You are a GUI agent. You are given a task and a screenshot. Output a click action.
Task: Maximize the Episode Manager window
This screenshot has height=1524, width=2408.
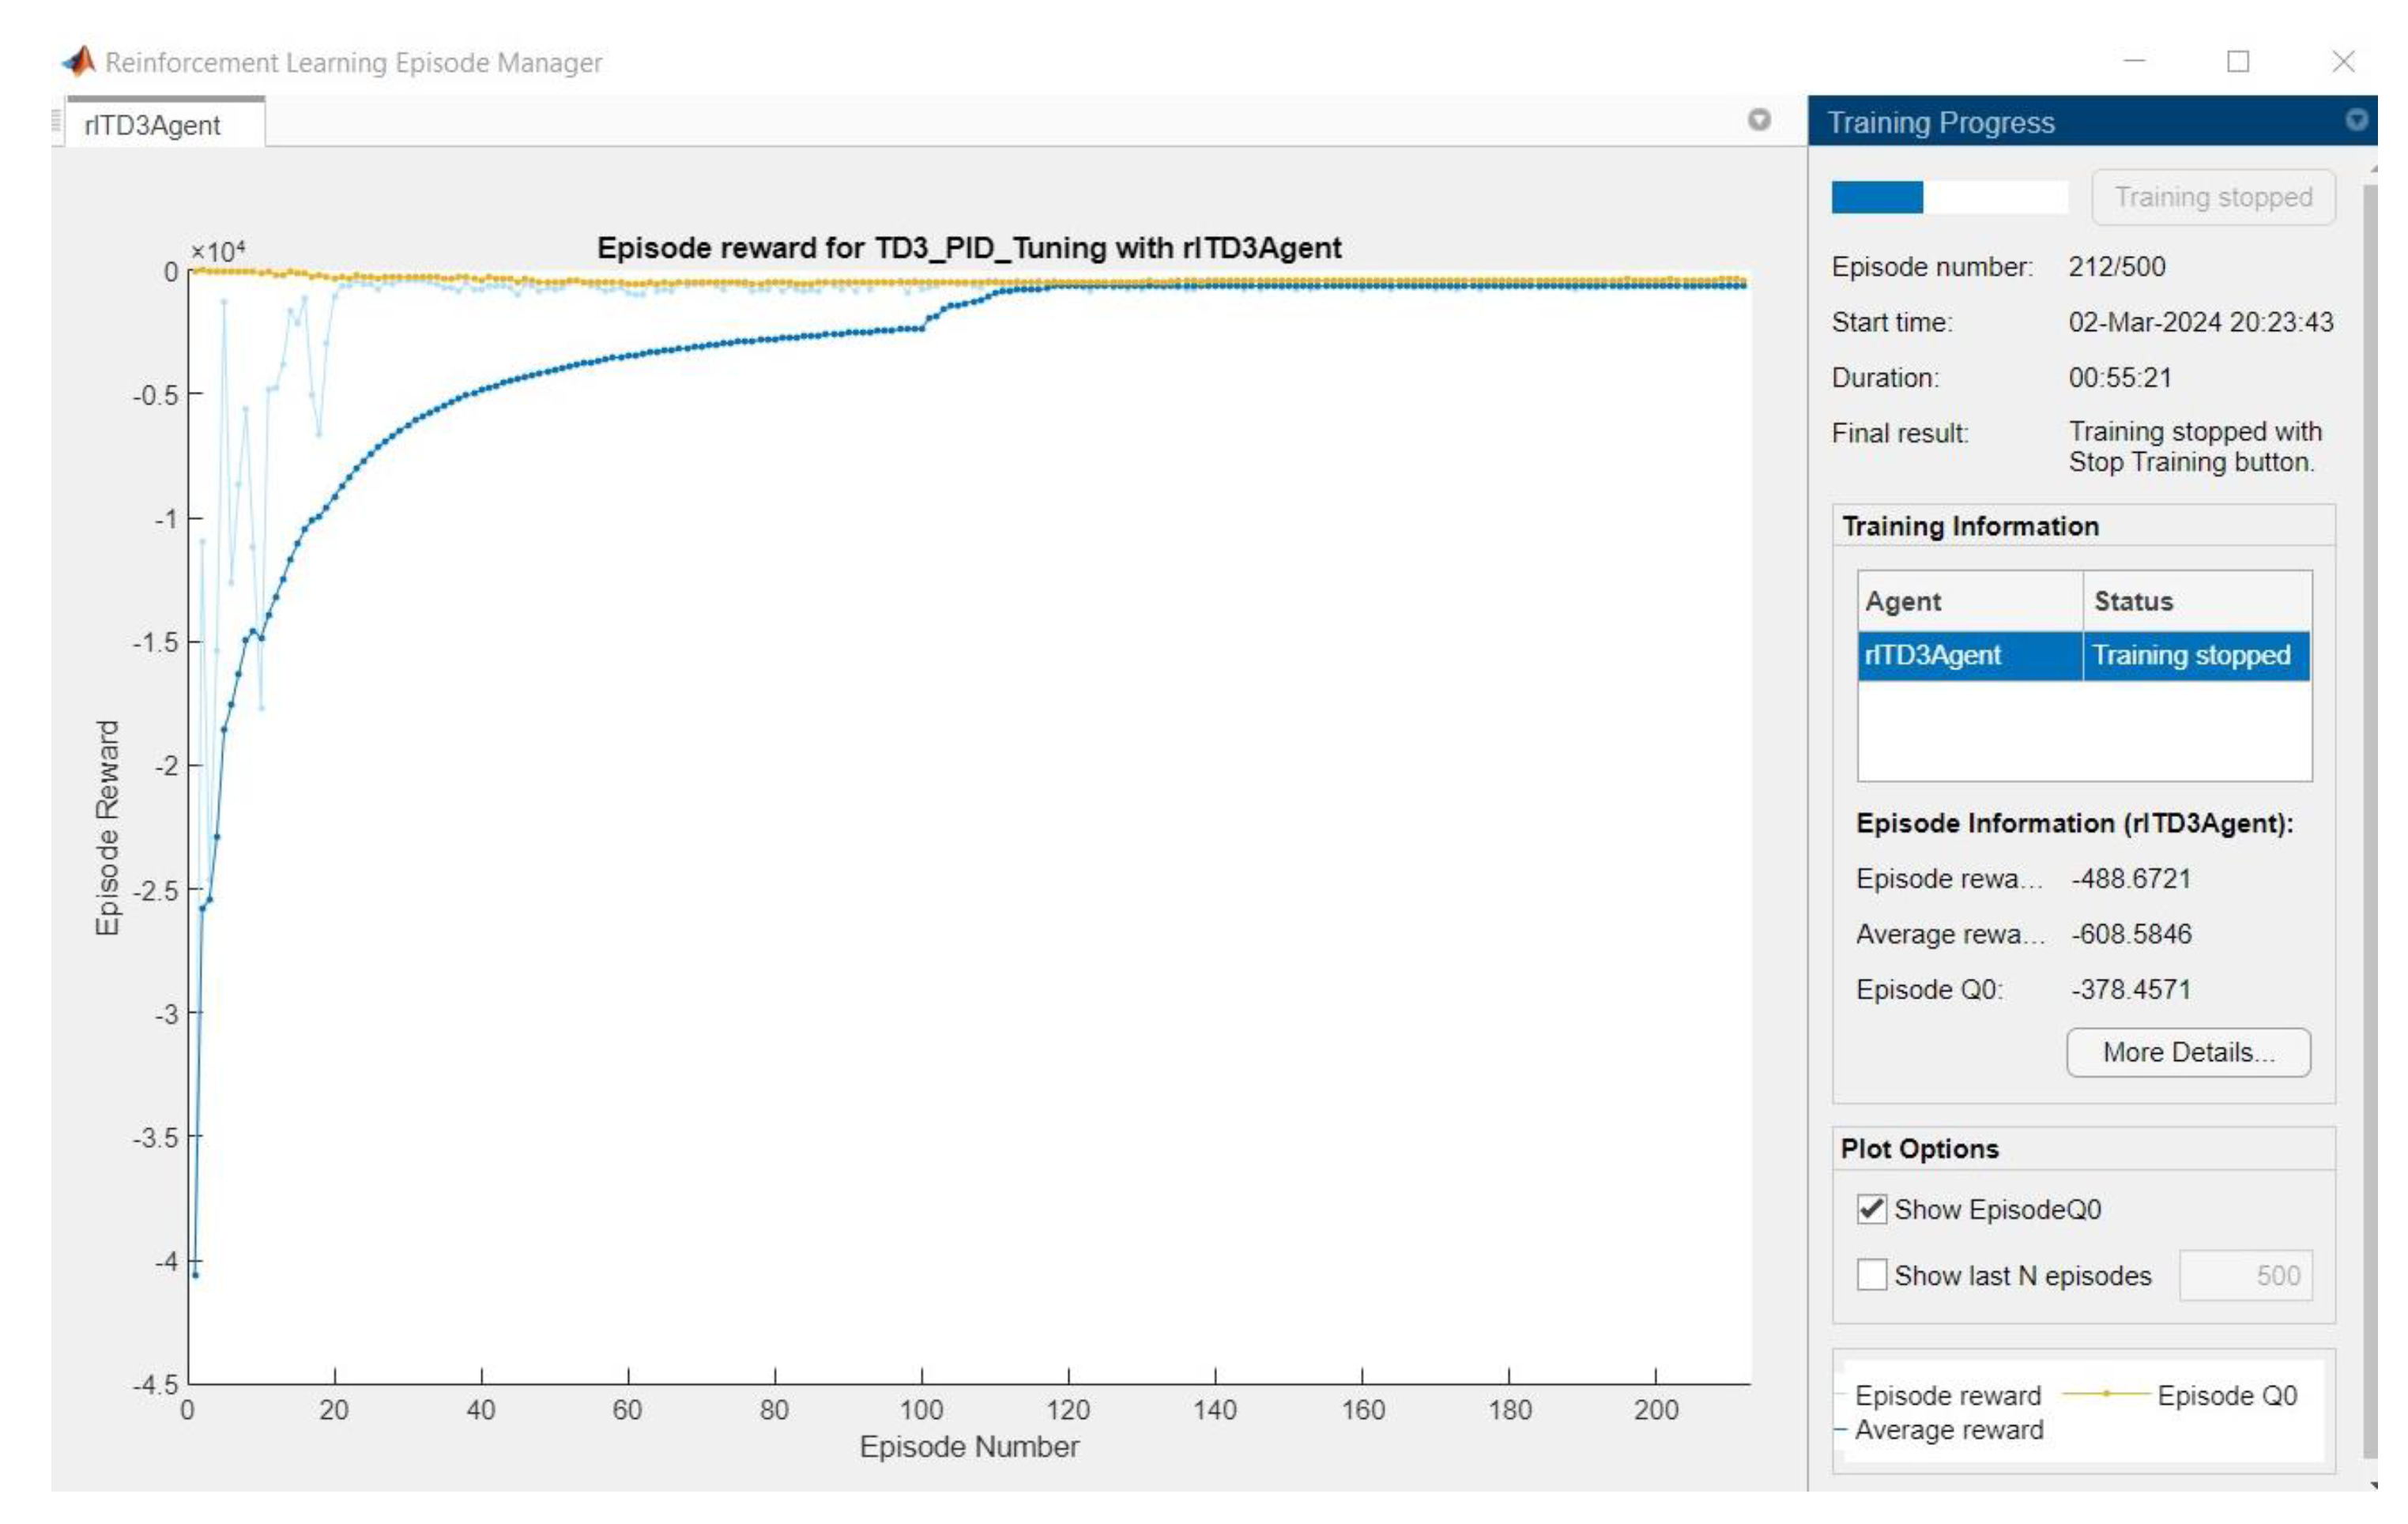tap(2238, 62)
